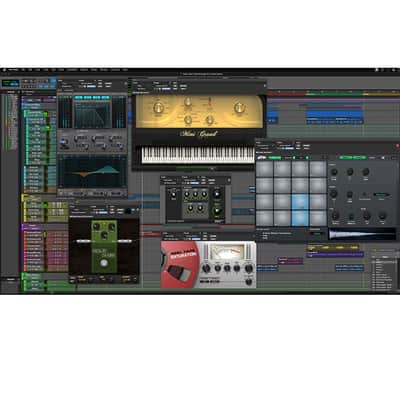The image size is (400, 400).
Task: Select the large bright blue clip in timeline
Action: [x=334, y=114]
